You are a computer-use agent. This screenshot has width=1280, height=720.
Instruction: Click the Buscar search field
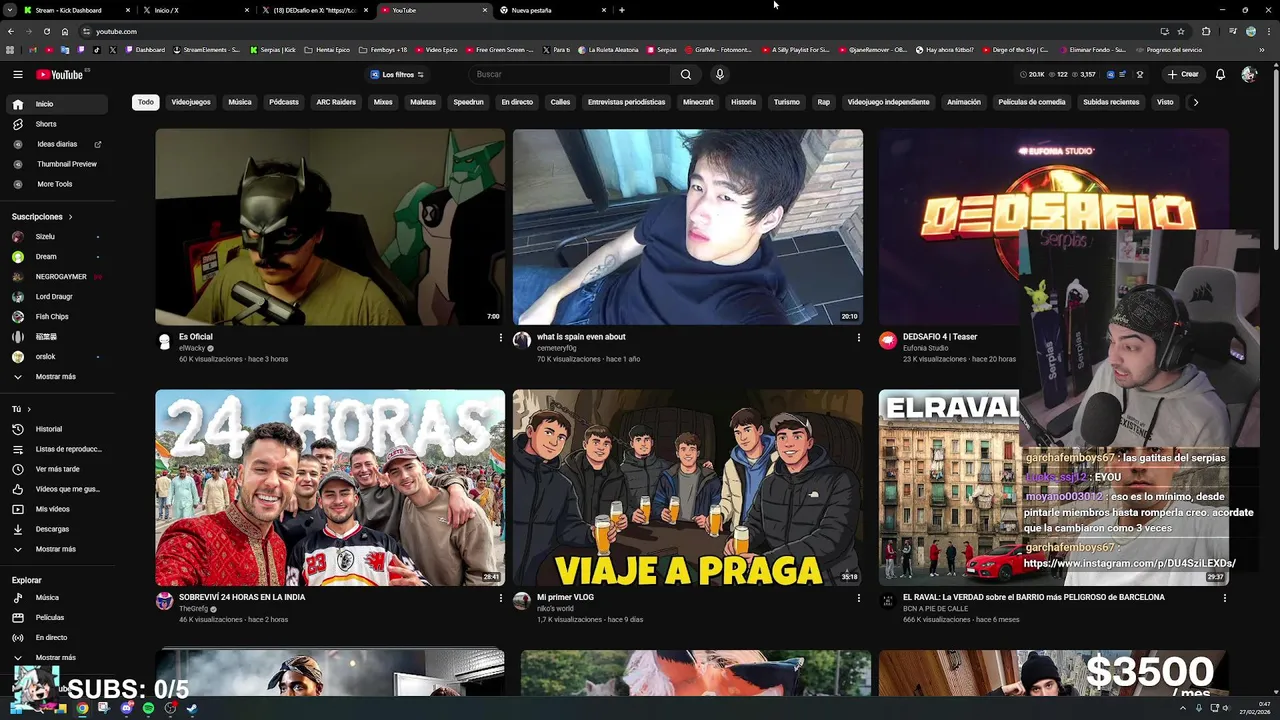click(570, 74)
